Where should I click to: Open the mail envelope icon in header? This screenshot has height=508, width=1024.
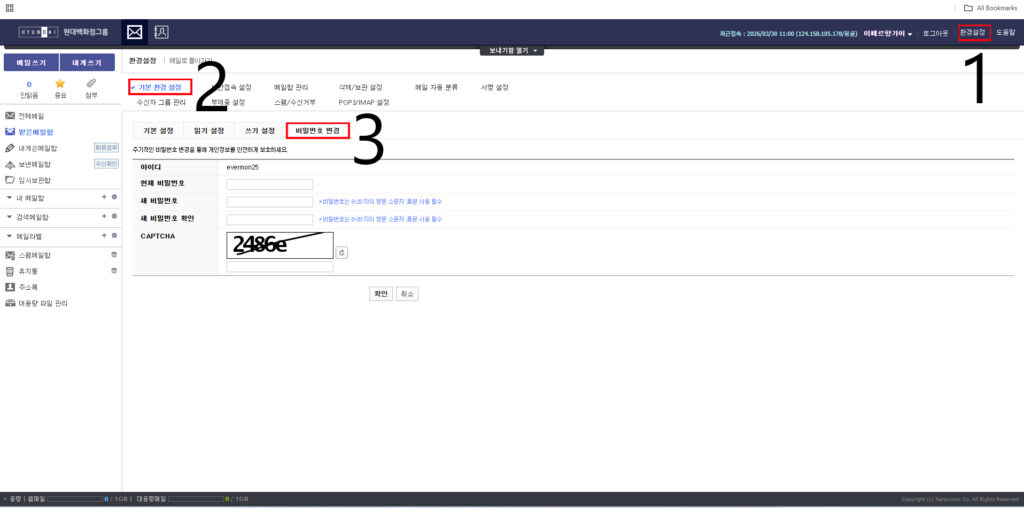point(134,32)
